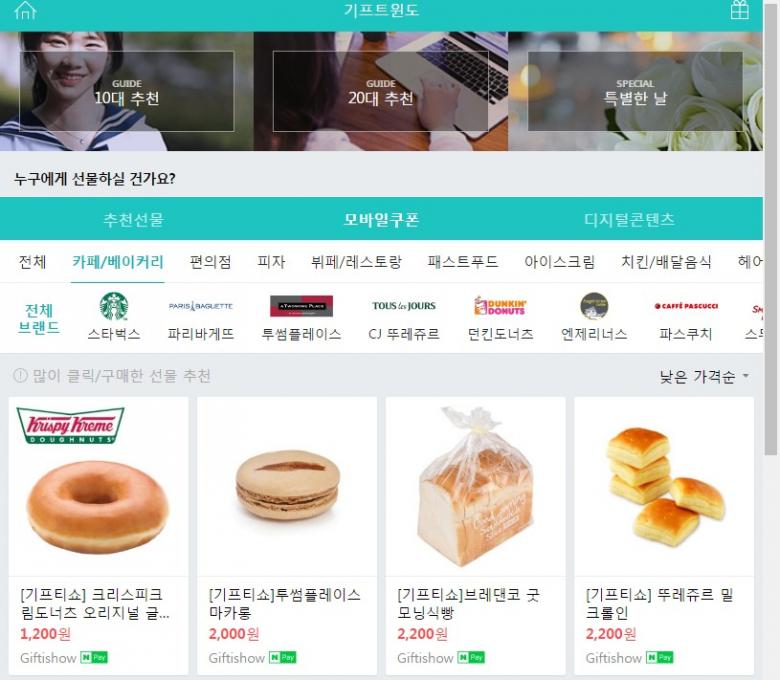Screen dimensions: 780x680
Task: Choose the Paris Baguette brand logo
Action: 200,306
